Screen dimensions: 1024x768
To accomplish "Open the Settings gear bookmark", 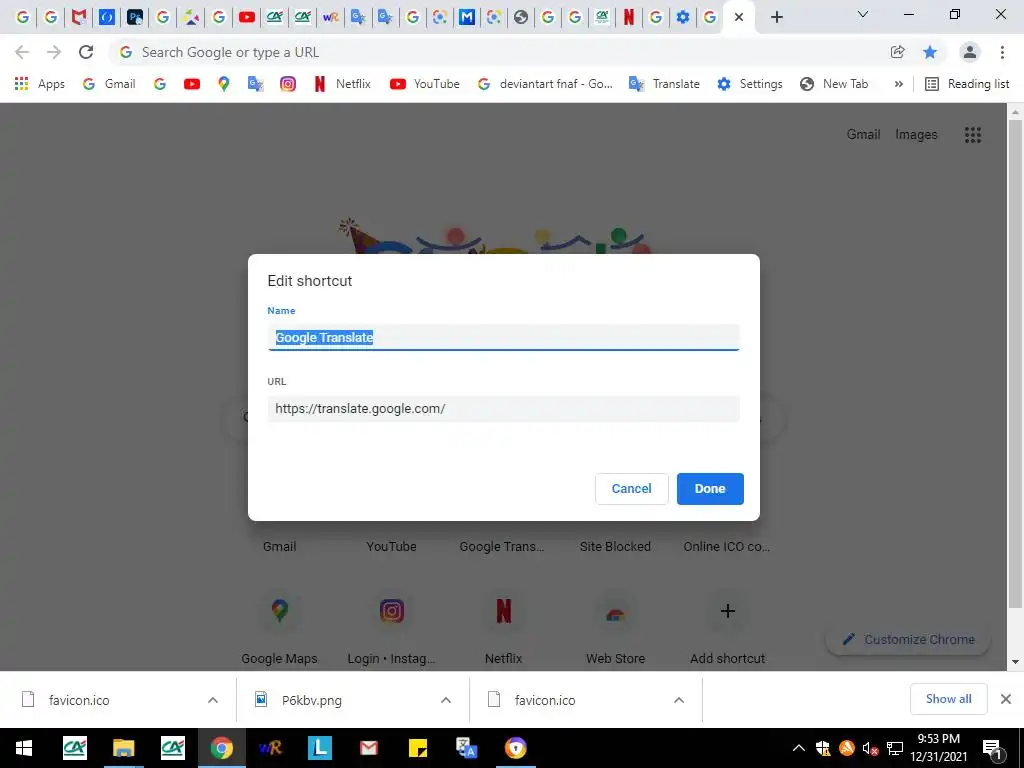I will 750,84.
